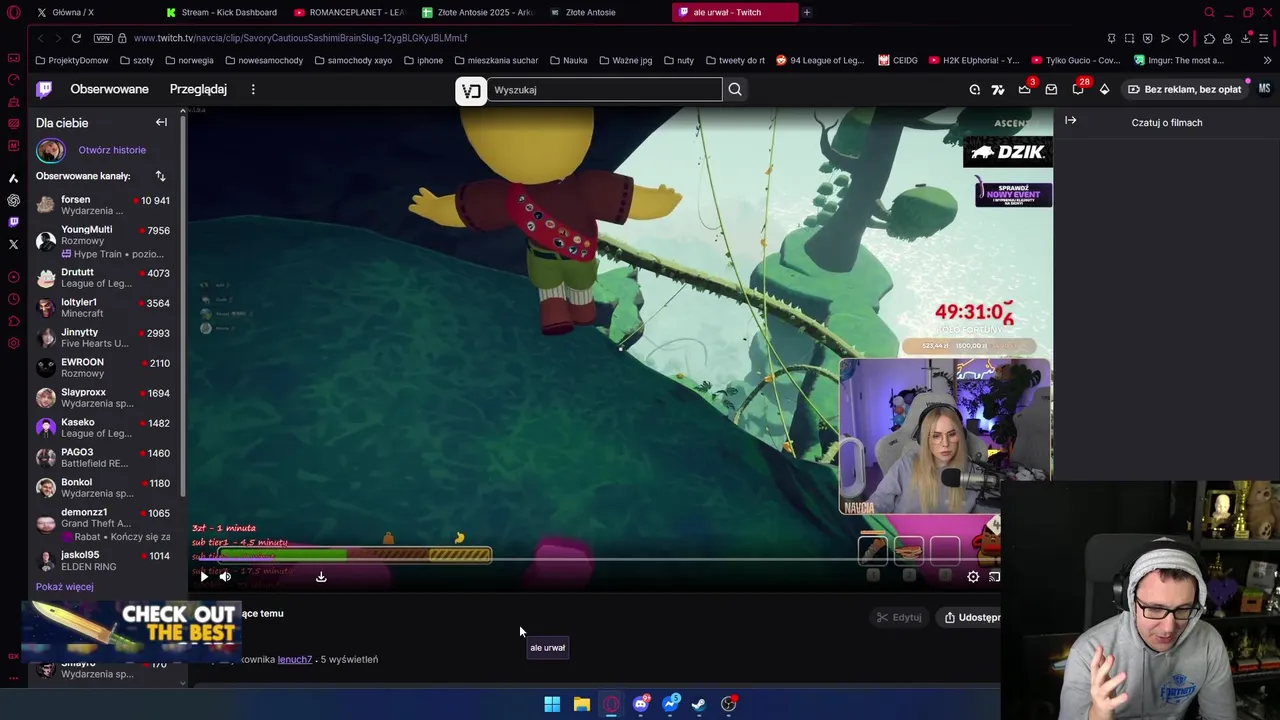
Task: Open the three-dot more menu in Twitch header
Action: (x=253, y=89)
